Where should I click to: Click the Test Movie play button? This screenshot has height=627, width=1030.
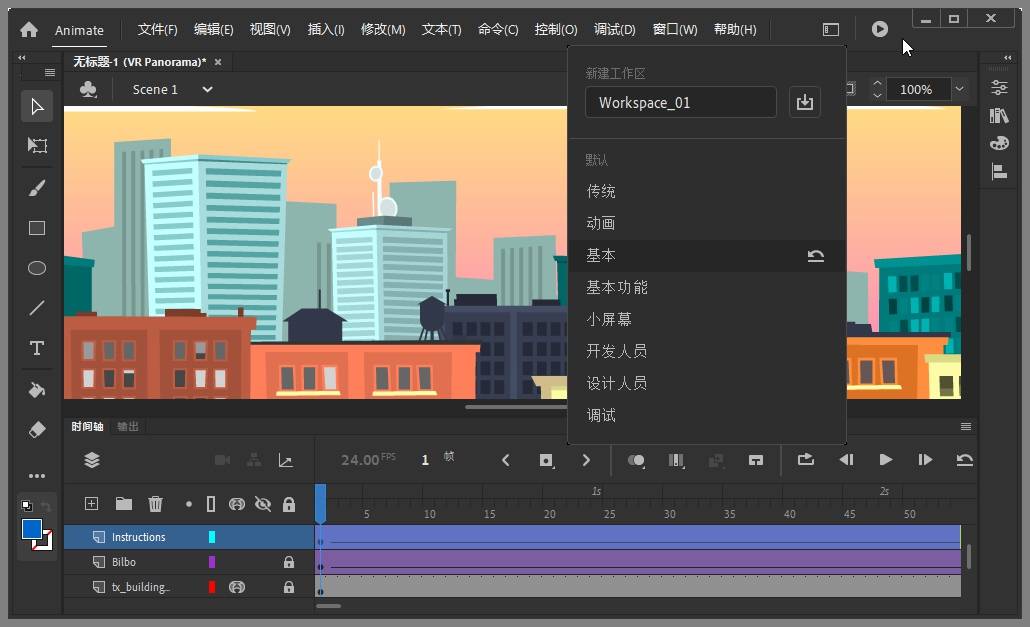click(x=880, y=29)
